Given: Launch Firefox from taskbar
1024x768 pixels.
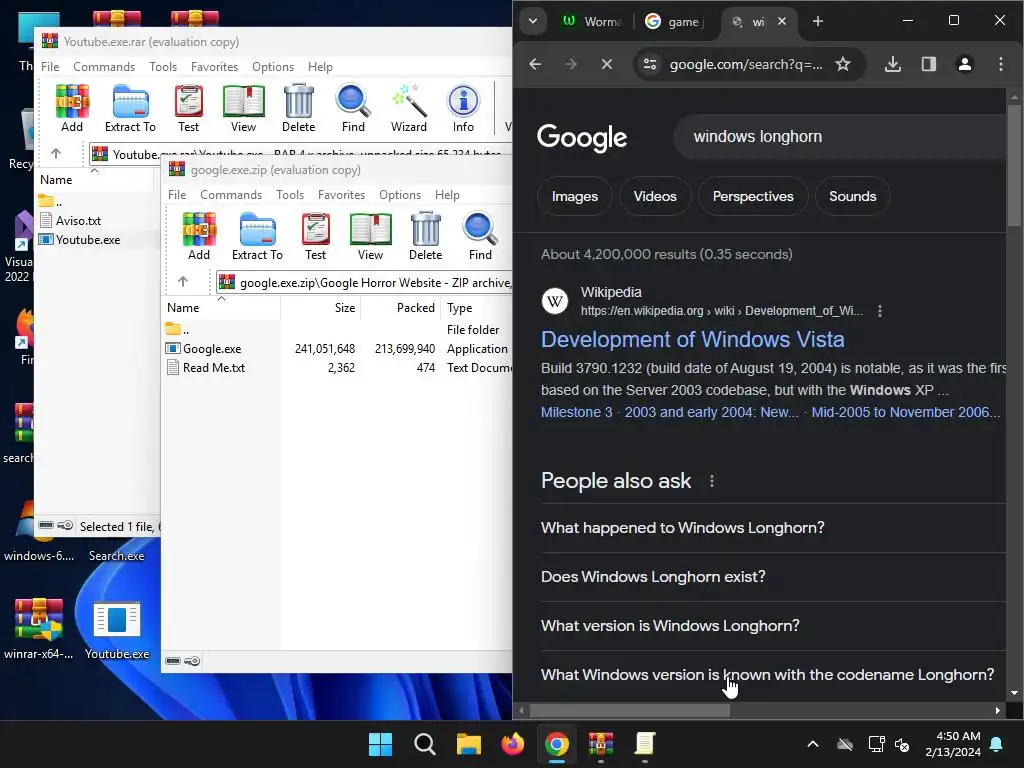Looking at the screenshot, I should (513, 744).
